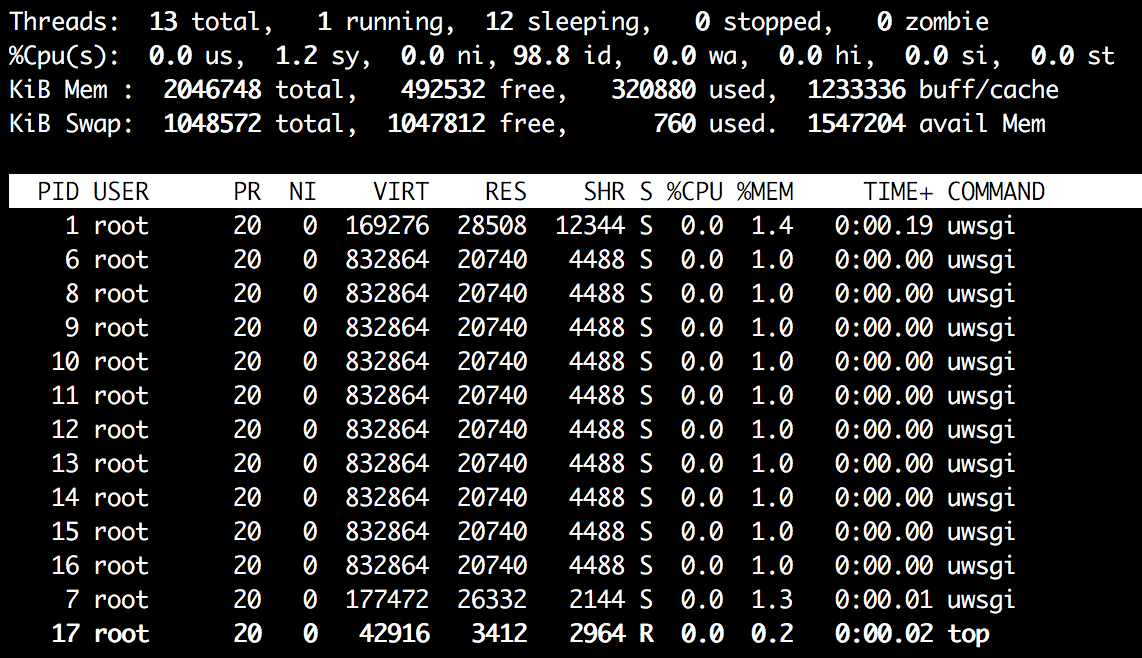
Task: Click the R state of PID 17
Action: (x=646, y=633)
